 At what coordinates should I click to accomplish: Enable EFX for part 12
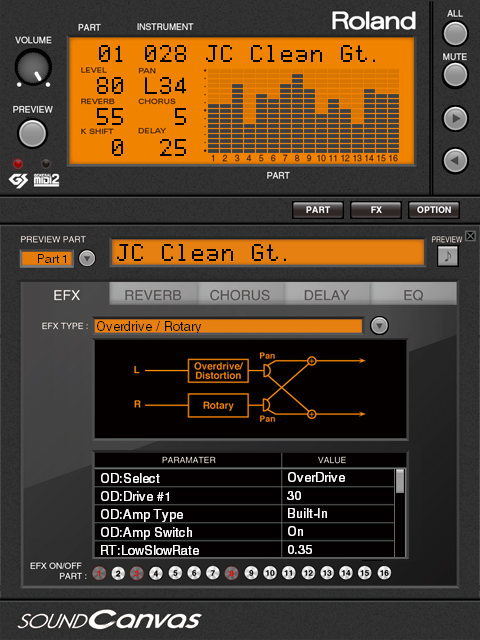[x=308, y=573]
